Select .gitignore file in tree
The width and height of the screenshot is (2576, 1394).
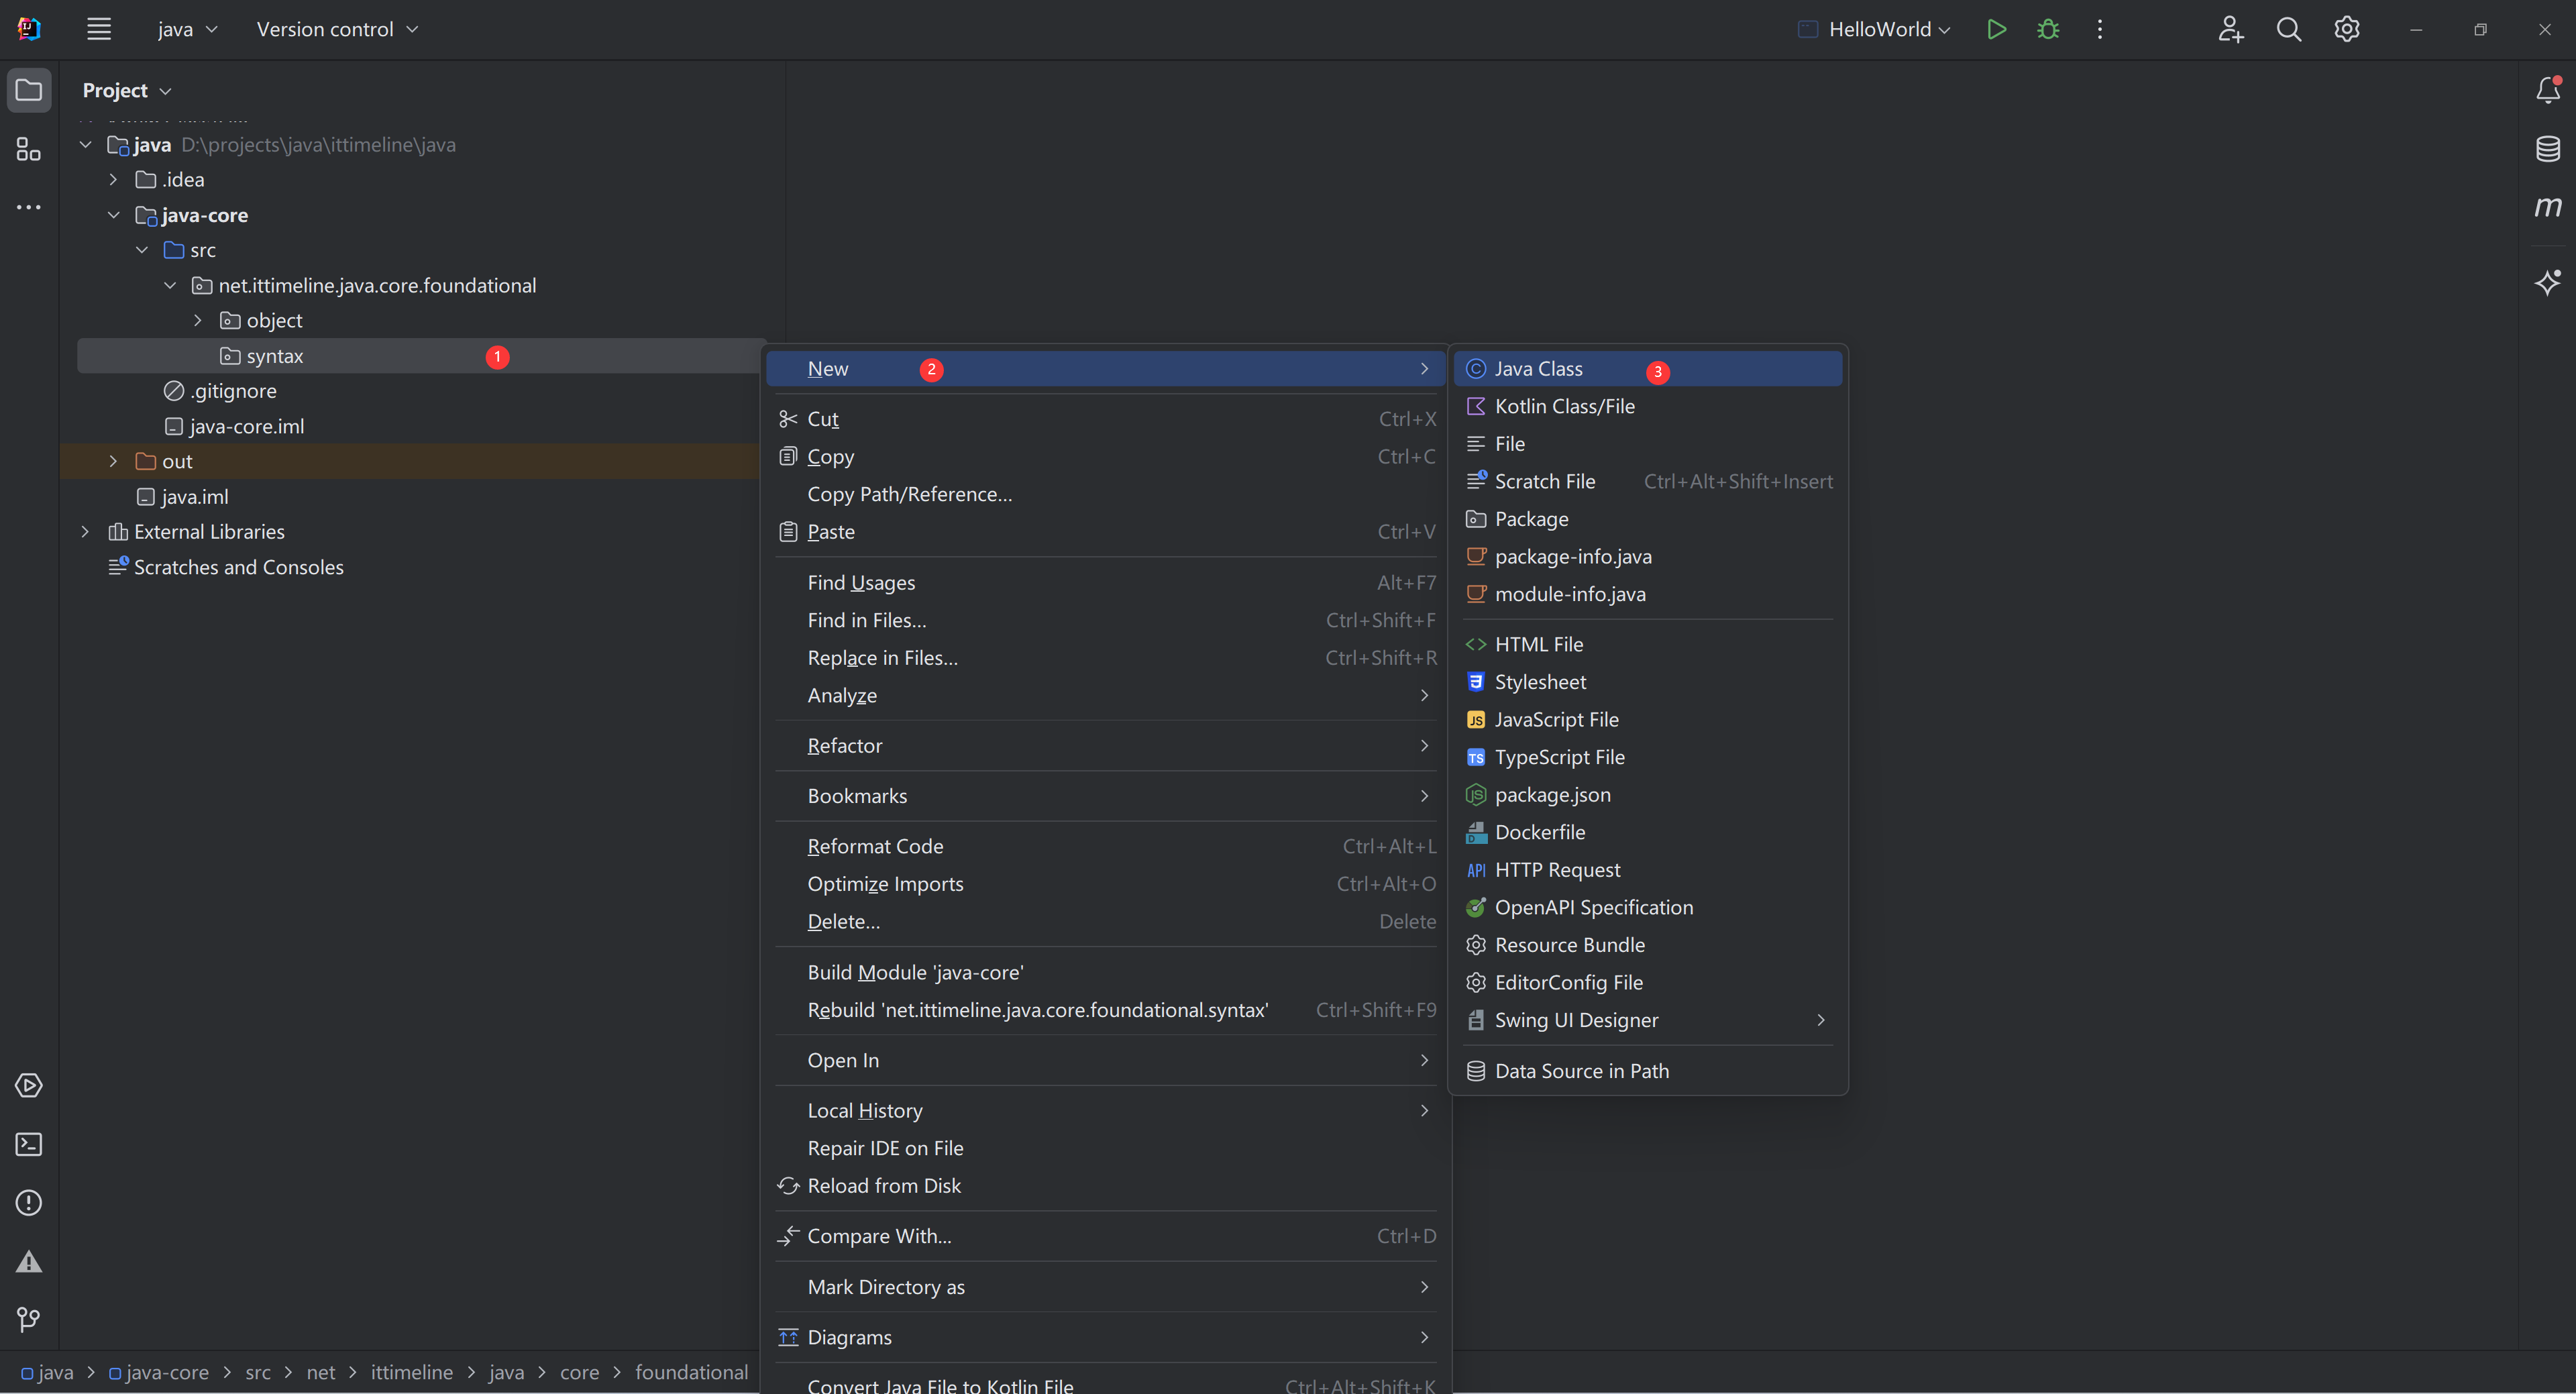tap(220, 391)
